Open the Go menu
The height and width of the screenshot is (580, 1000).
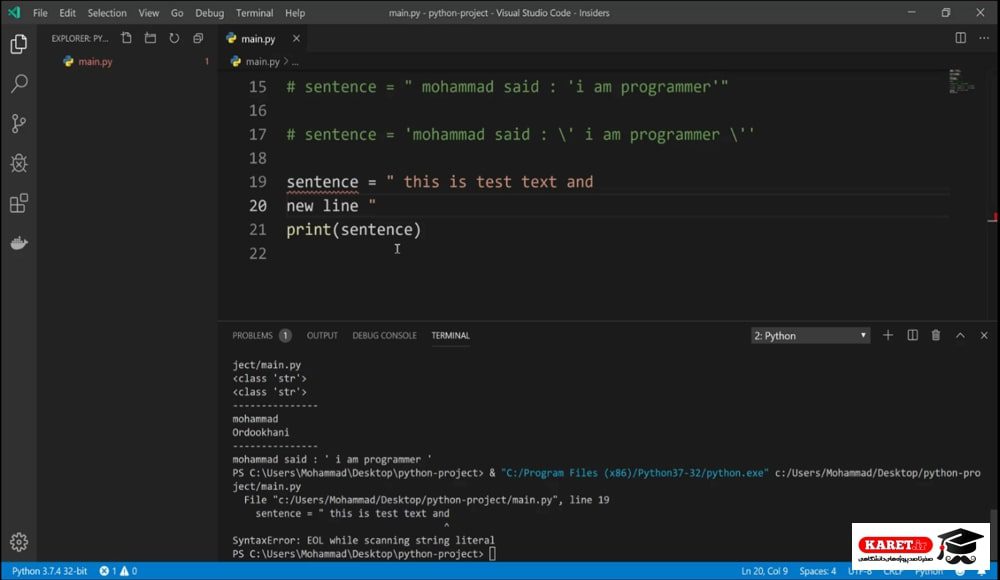tap(177, 13)
